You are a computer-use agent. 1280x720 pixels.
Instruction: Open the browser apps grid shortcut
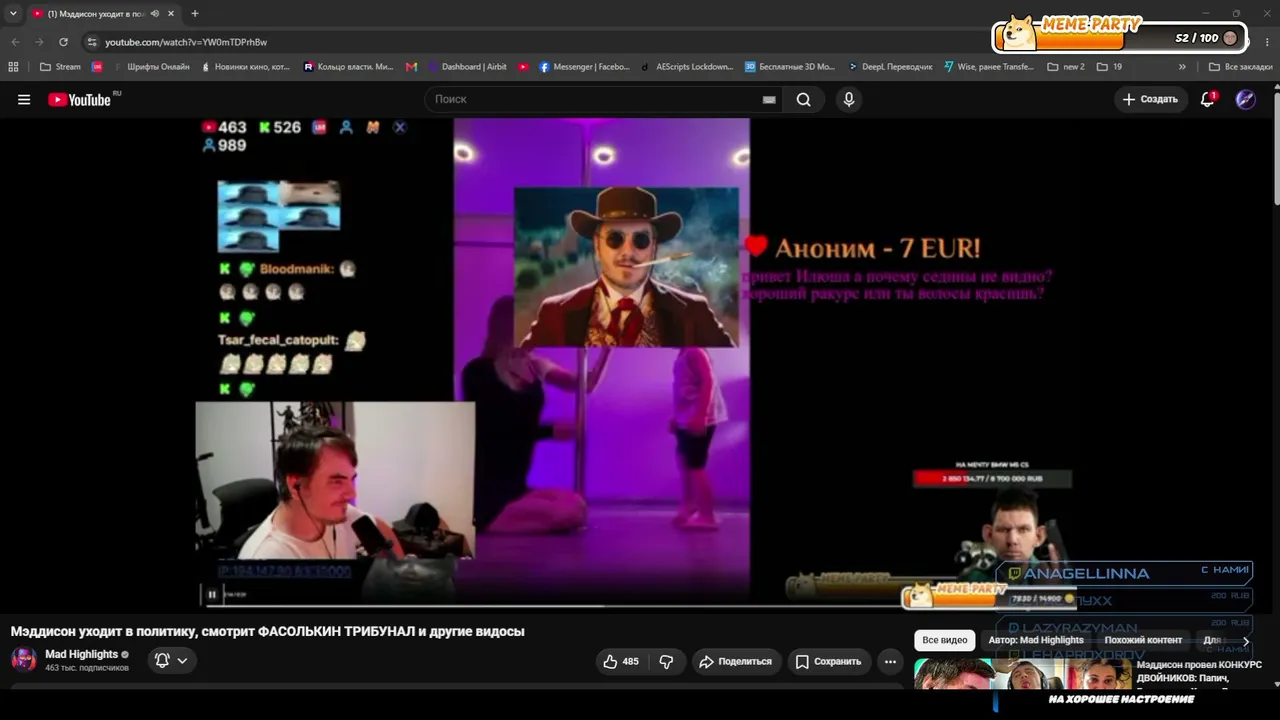pos(13,67)
